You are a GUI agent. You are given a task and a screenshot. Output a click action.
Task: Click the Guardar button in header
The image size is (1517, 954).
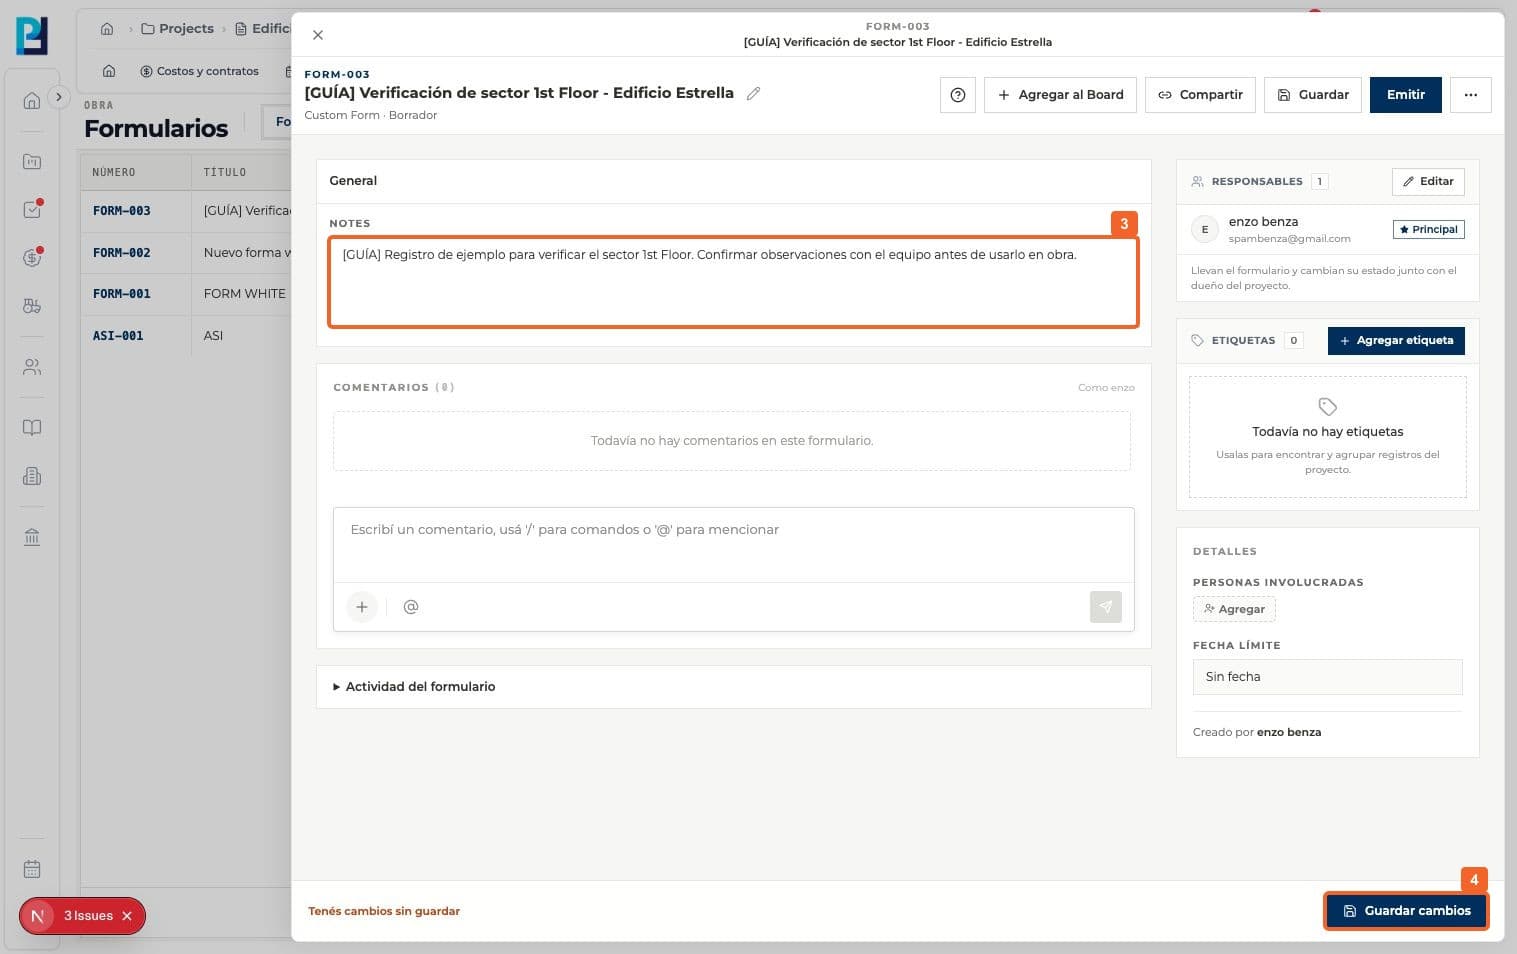1313,95
